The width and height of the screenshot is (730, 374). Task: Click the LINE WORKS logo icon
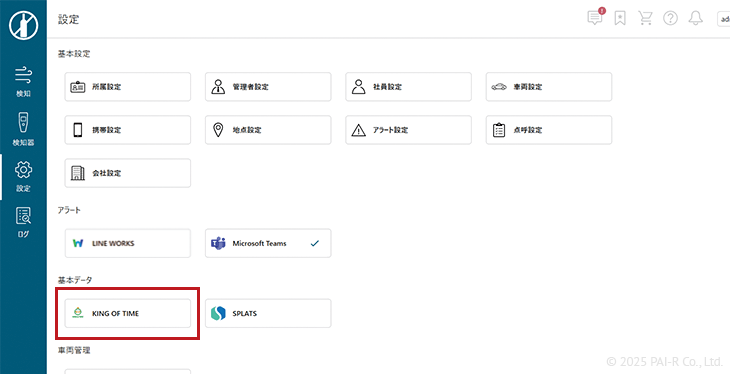click(78, 243)
